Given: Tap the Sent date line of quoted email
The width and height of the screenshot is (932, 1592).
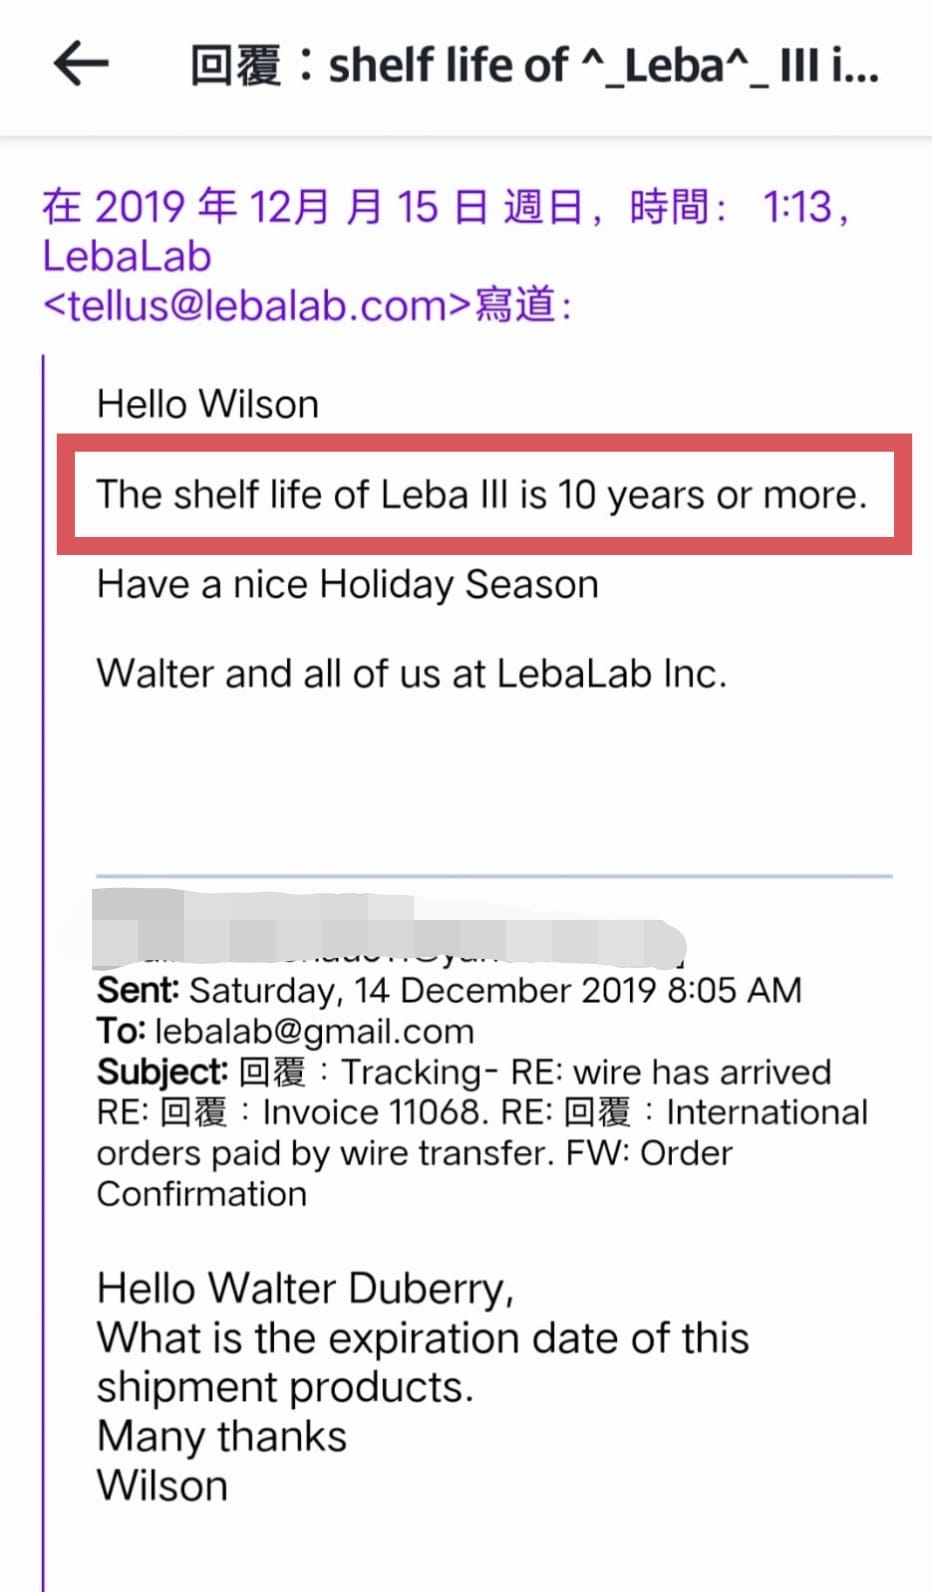Looking at the screenshot, I should click(x=449, y=990).
